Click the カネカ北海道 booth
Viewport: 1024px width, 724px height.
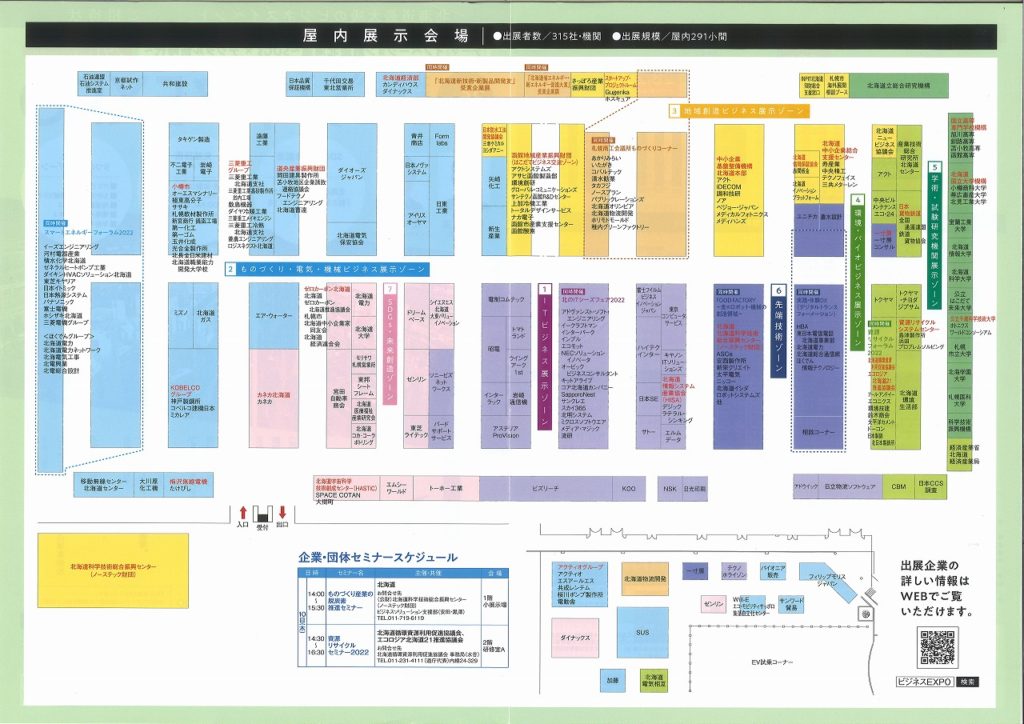click(x=274, y=398)
